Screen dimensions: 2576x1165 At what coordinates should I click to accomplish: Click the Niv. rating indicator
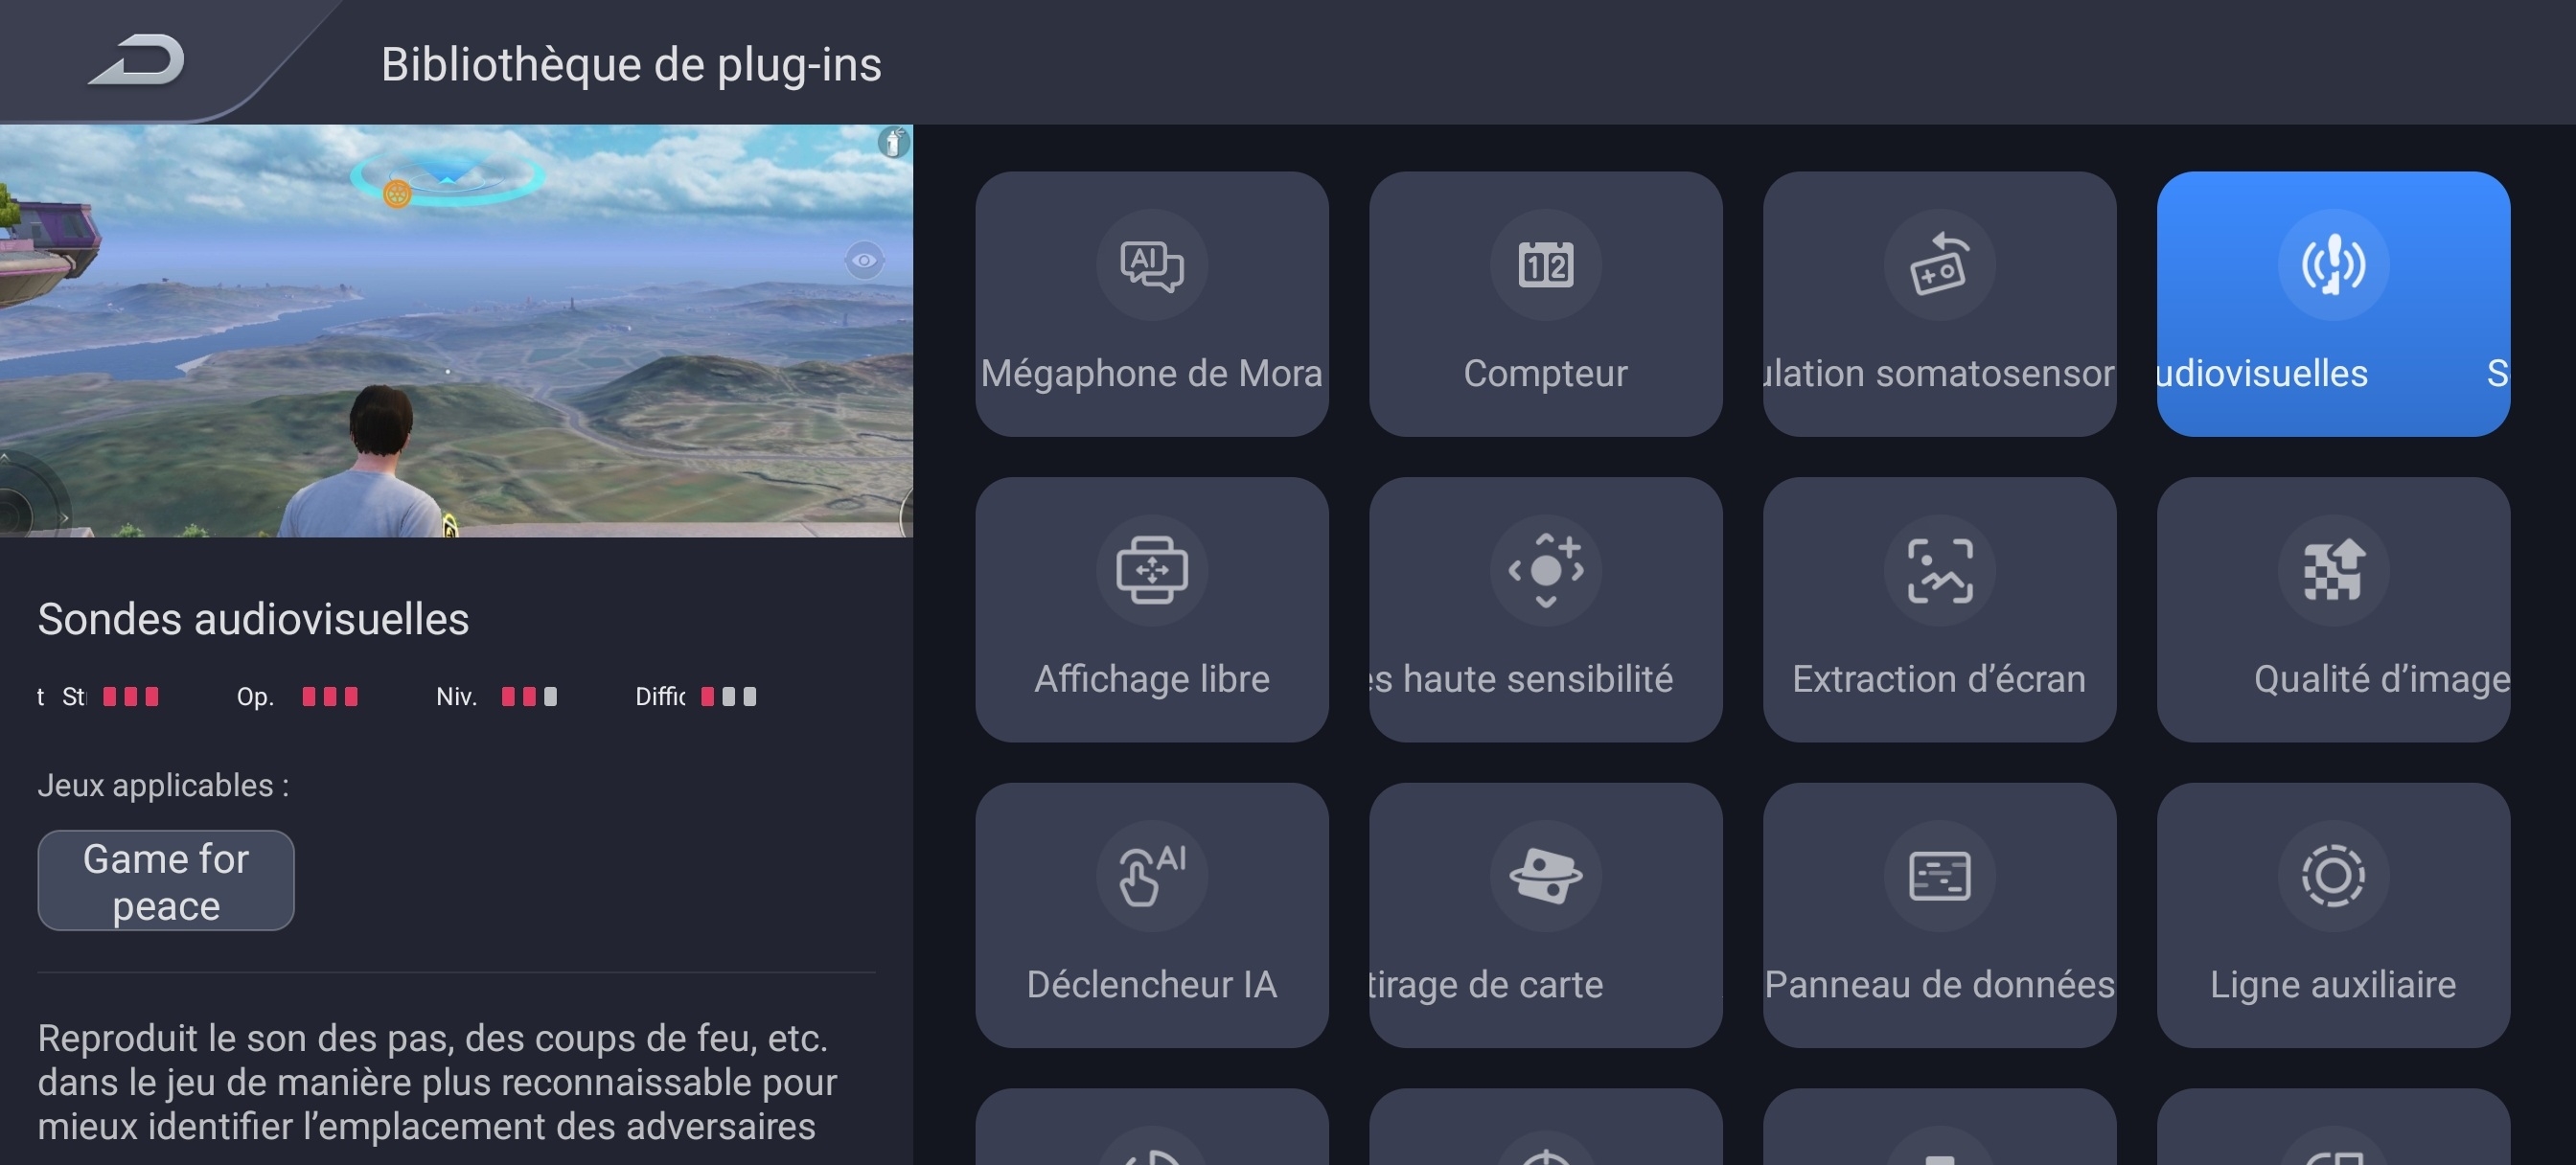[497, 697]
